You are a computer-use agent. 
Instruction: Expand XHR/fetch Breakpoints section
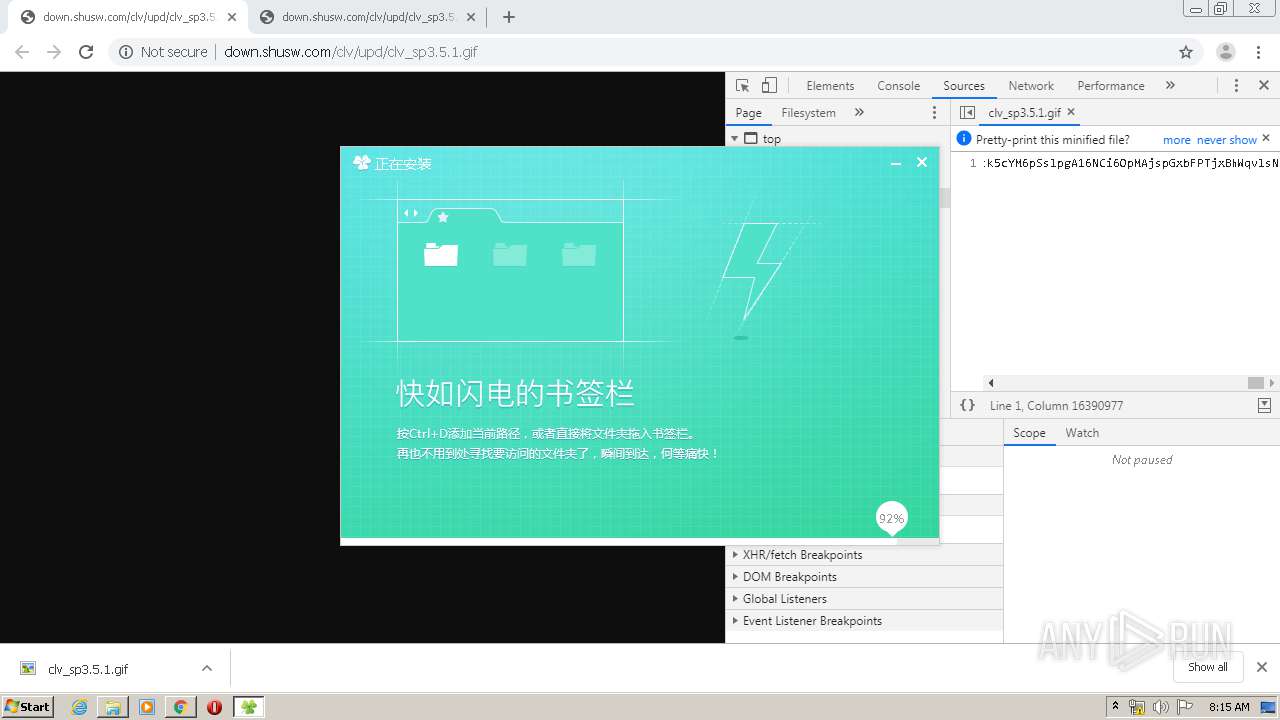tap(864, 555)
